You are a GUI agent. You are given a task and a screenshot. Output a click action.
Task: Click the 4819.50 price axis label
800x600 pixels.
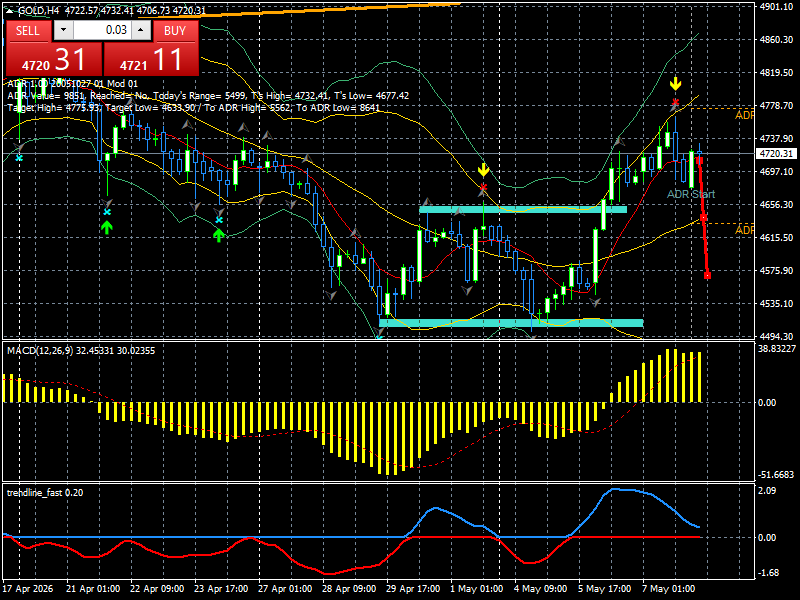(x=776, y=72)
